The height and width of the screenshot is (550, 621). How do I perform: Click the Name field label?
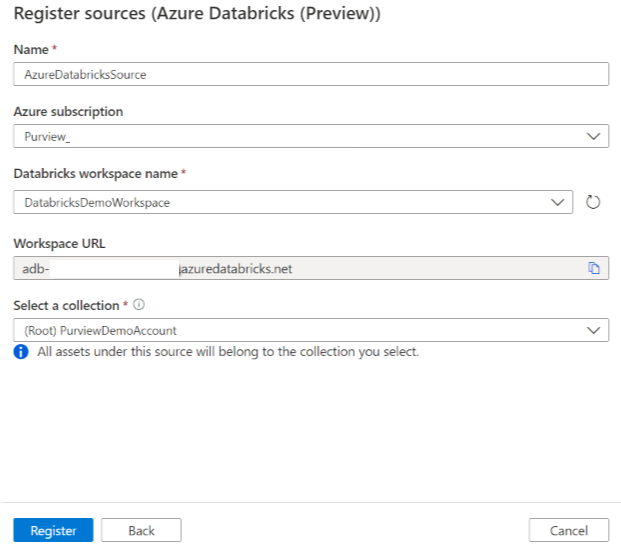click(x=30, y=49)
